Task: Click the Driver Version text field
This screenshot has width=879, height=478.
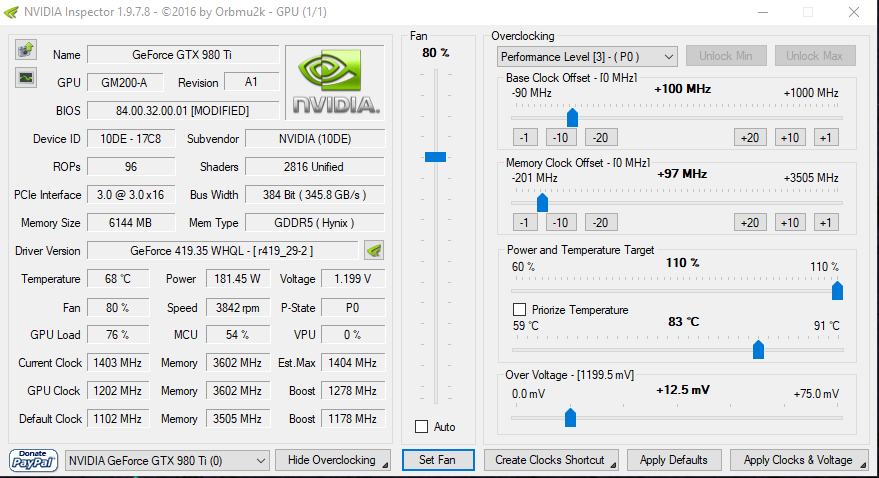Action: (x=223, y=250)
